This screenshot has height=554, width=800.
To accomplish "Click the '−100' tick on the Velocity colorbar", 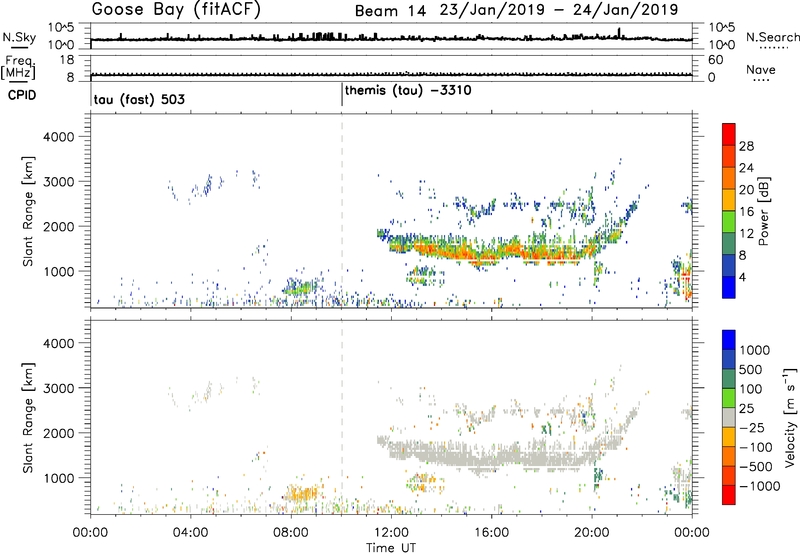I will (756, 447).
